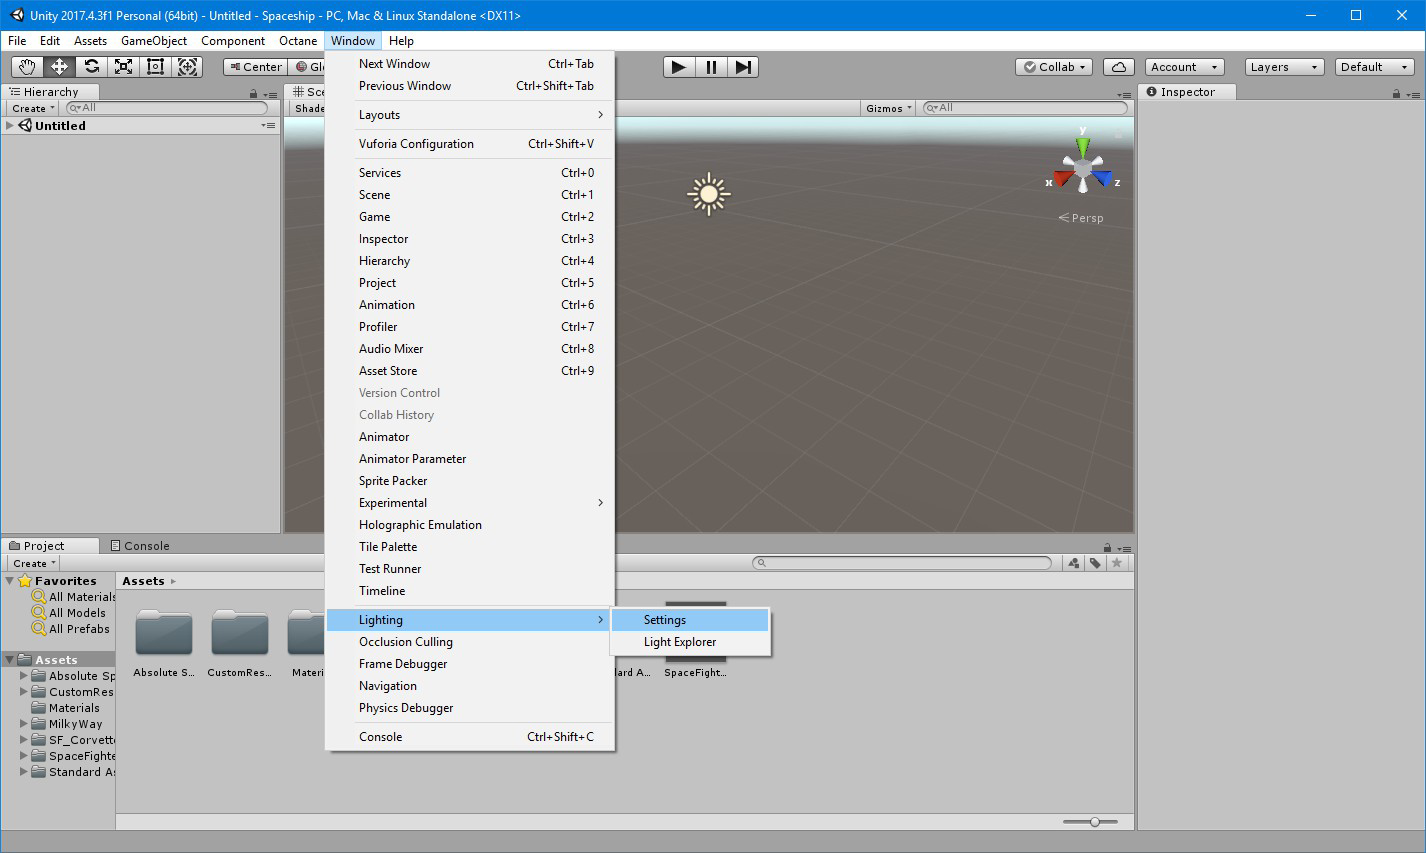Click the blue Z axis cone on gizmo
The width and height of the screenshot is (1426, 853).
click(x=1103, y=180)
